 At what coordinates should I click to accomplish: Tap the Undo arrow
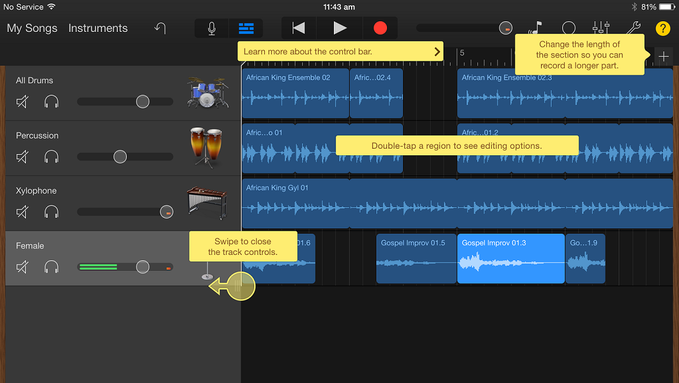[x=160, y=28]
